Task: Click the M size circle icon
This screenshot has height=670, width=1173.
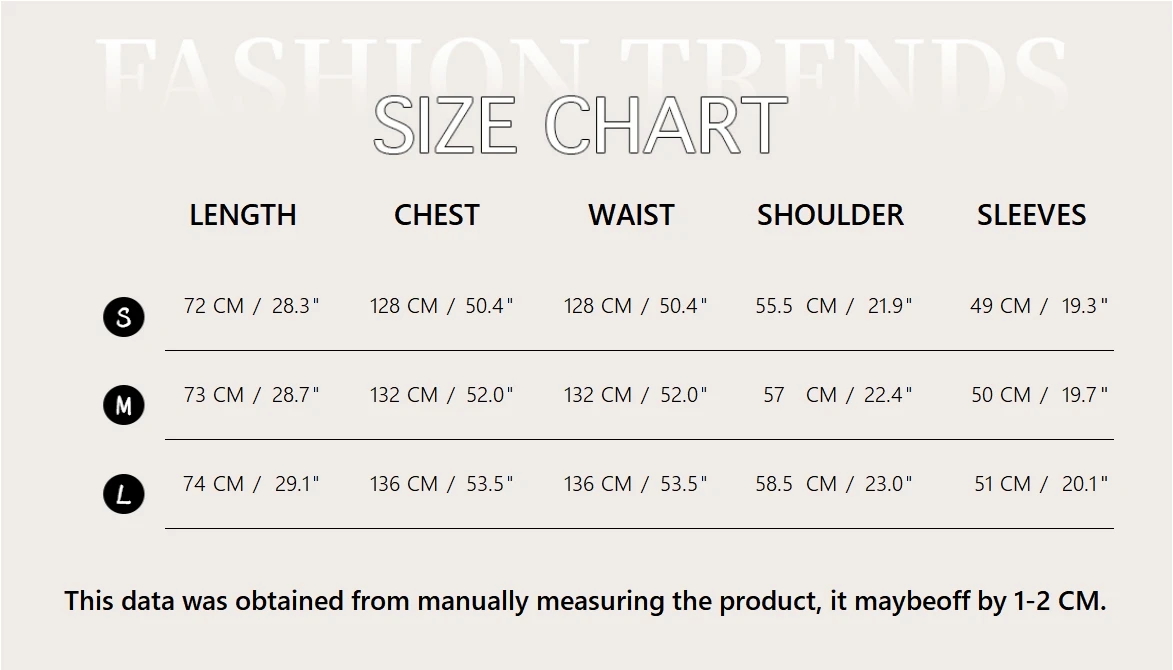Action: (123, 405)
